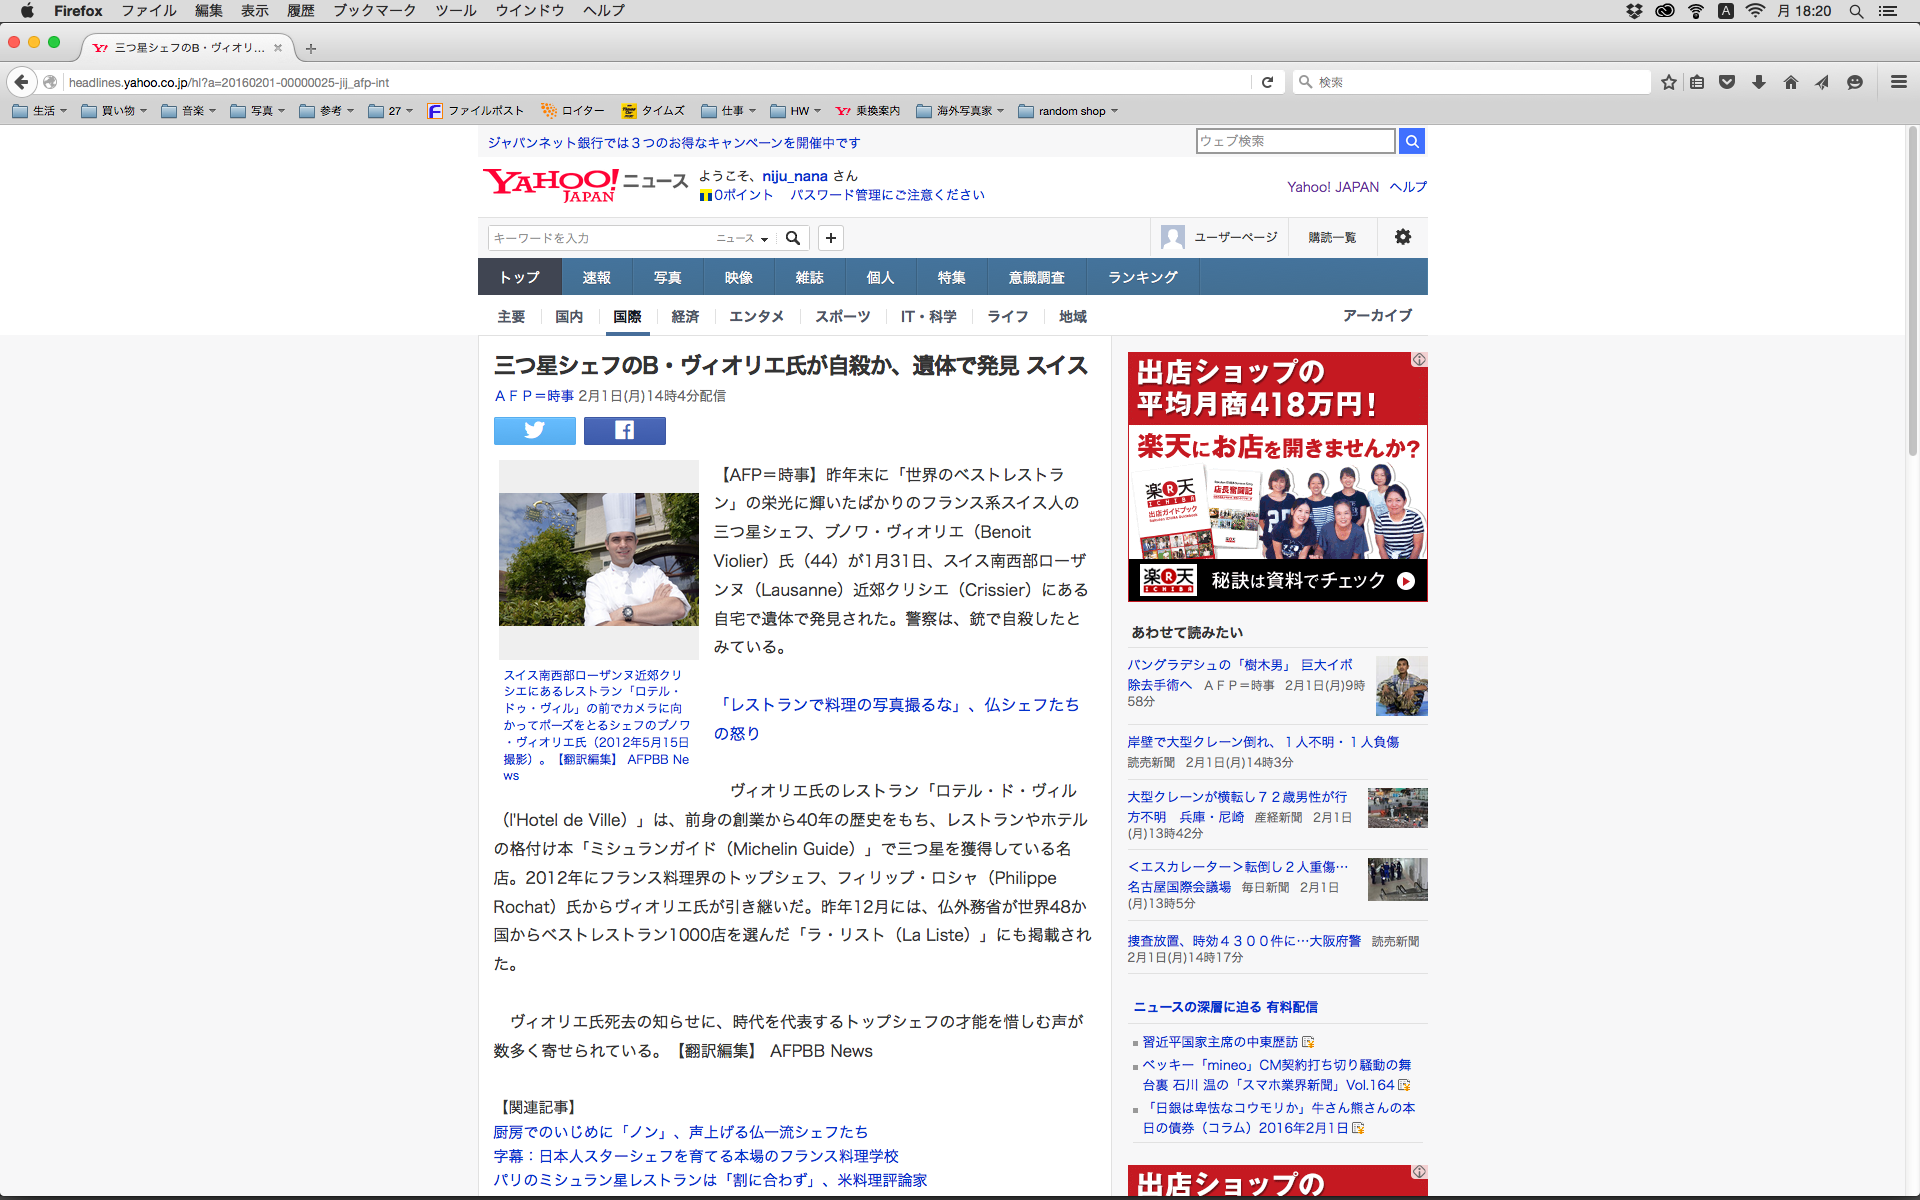Click the plus button beside keyword search
This screenshot has width=1920, height=1200.
[x=830, y=238]
